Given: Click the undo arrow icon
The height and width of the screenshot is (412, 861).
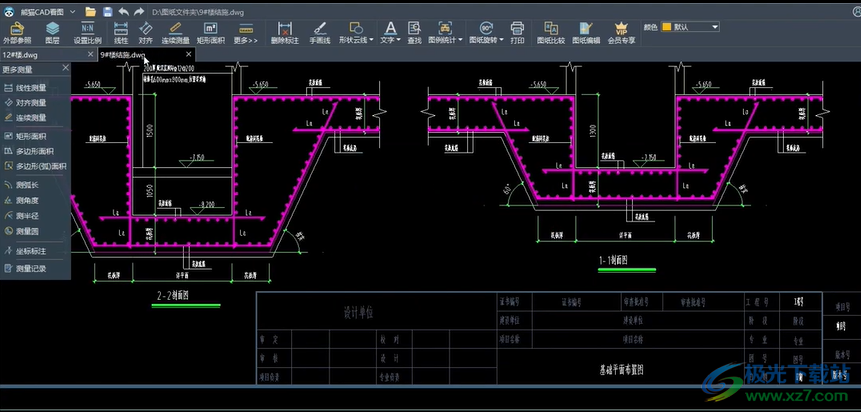Looking at the screenshot, I should pos(124,12).
